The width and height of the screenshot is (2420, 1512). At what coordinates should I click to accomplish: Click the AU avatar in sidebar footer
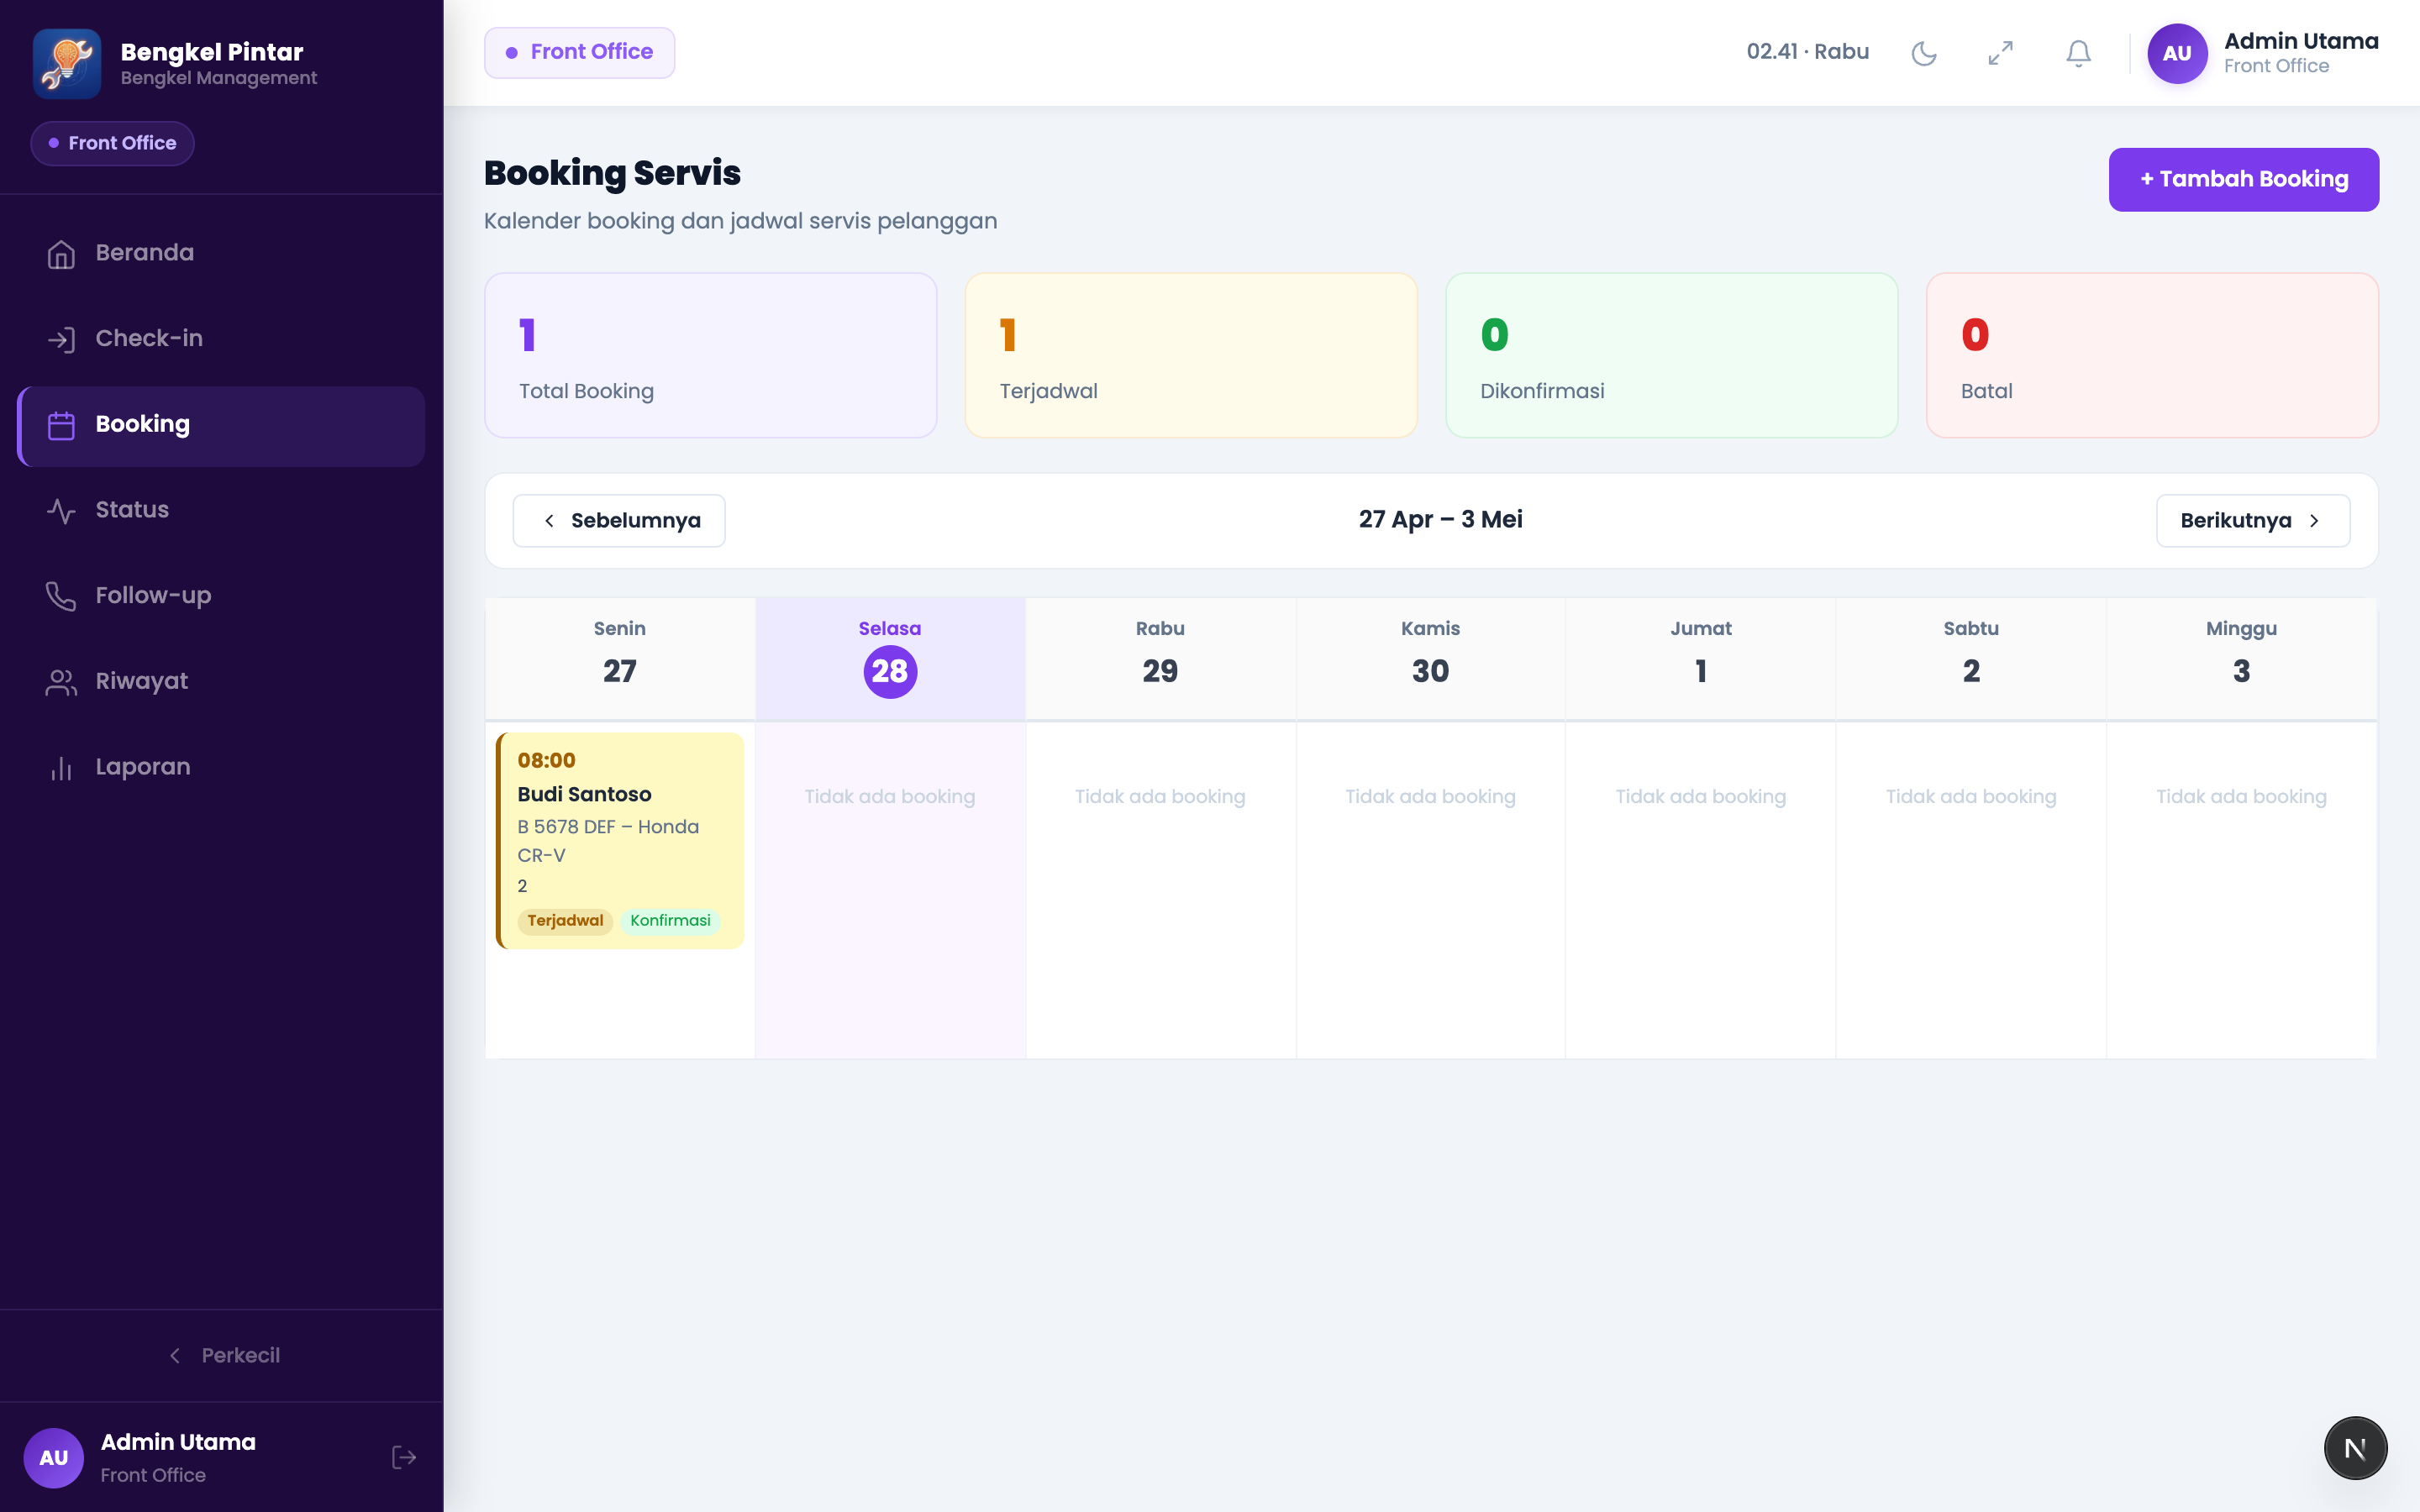pos(54,1458)
